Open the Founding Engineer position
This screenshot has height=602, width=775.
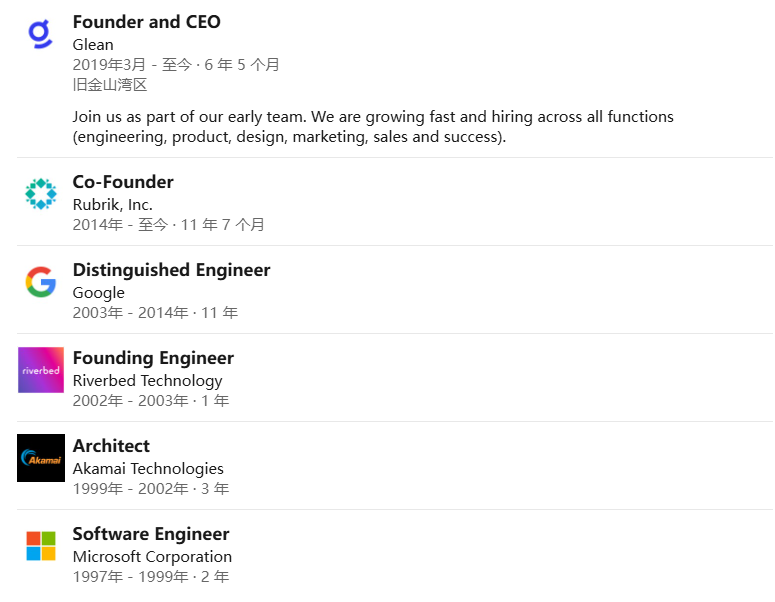tap(153, 358)
